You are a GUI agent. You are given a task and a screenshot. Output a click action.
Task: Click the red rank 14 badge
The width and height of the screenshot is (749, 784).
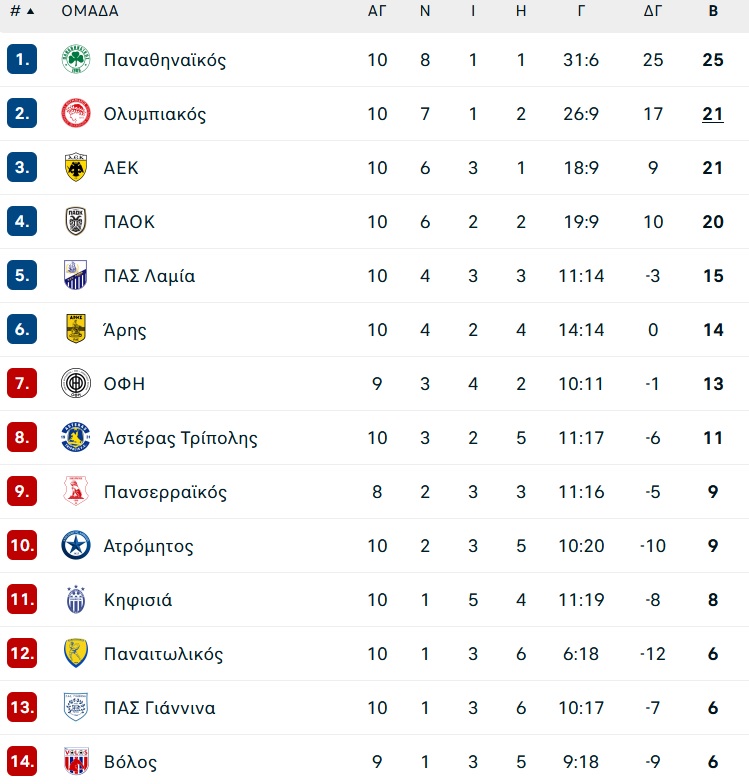(22, 762)
